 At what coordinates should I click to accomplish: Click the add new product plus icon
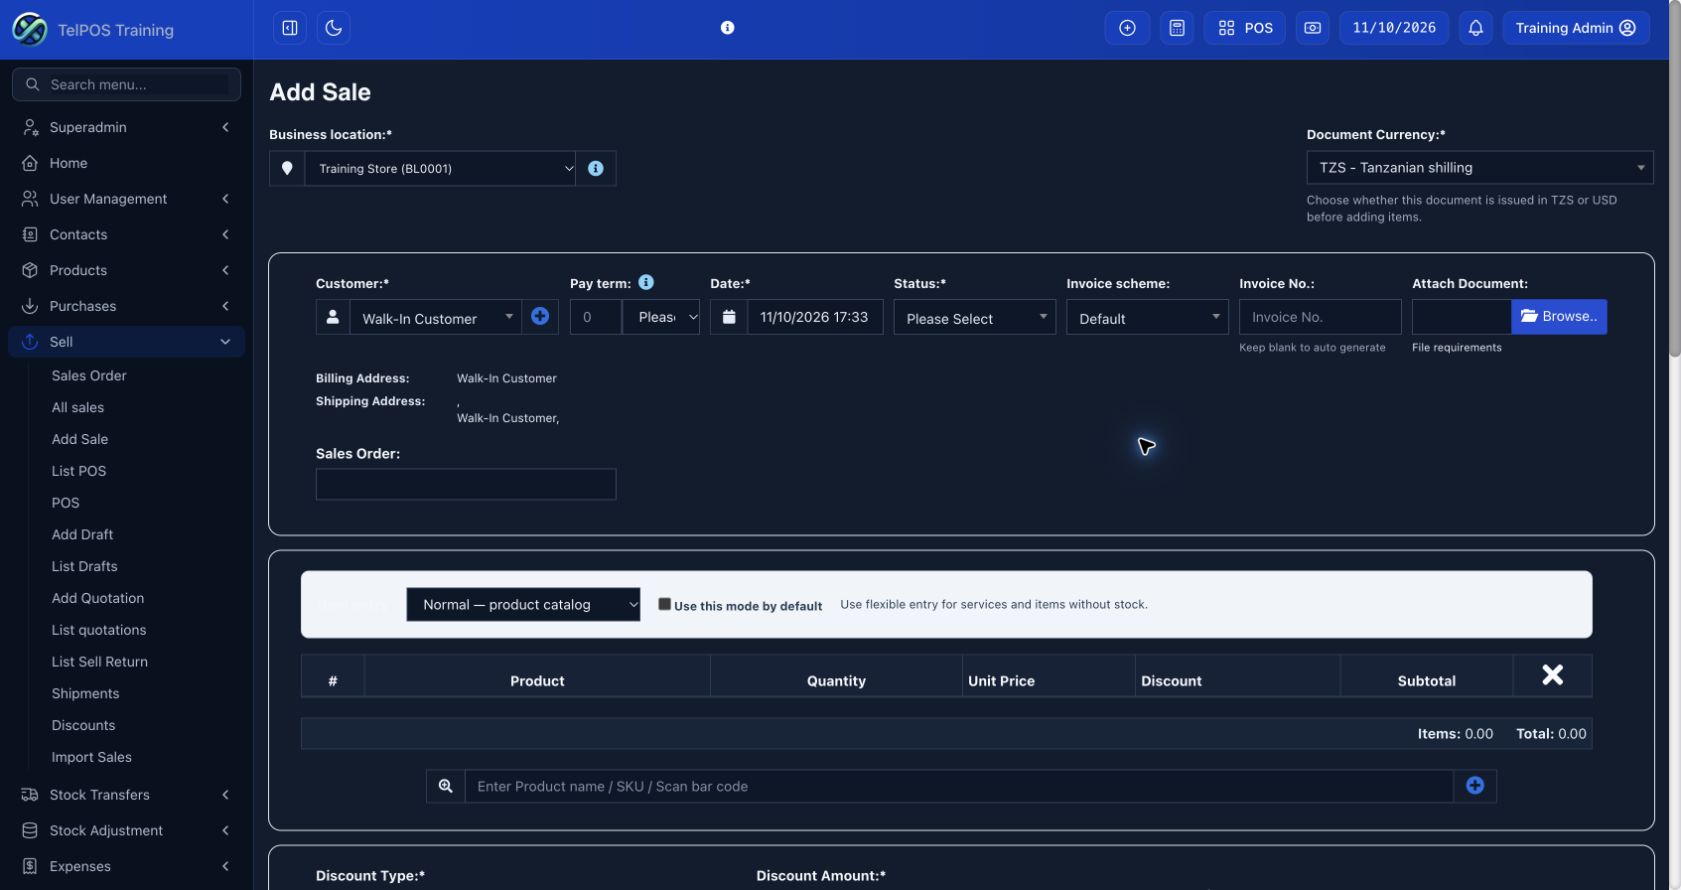(x=1475, y=786)
